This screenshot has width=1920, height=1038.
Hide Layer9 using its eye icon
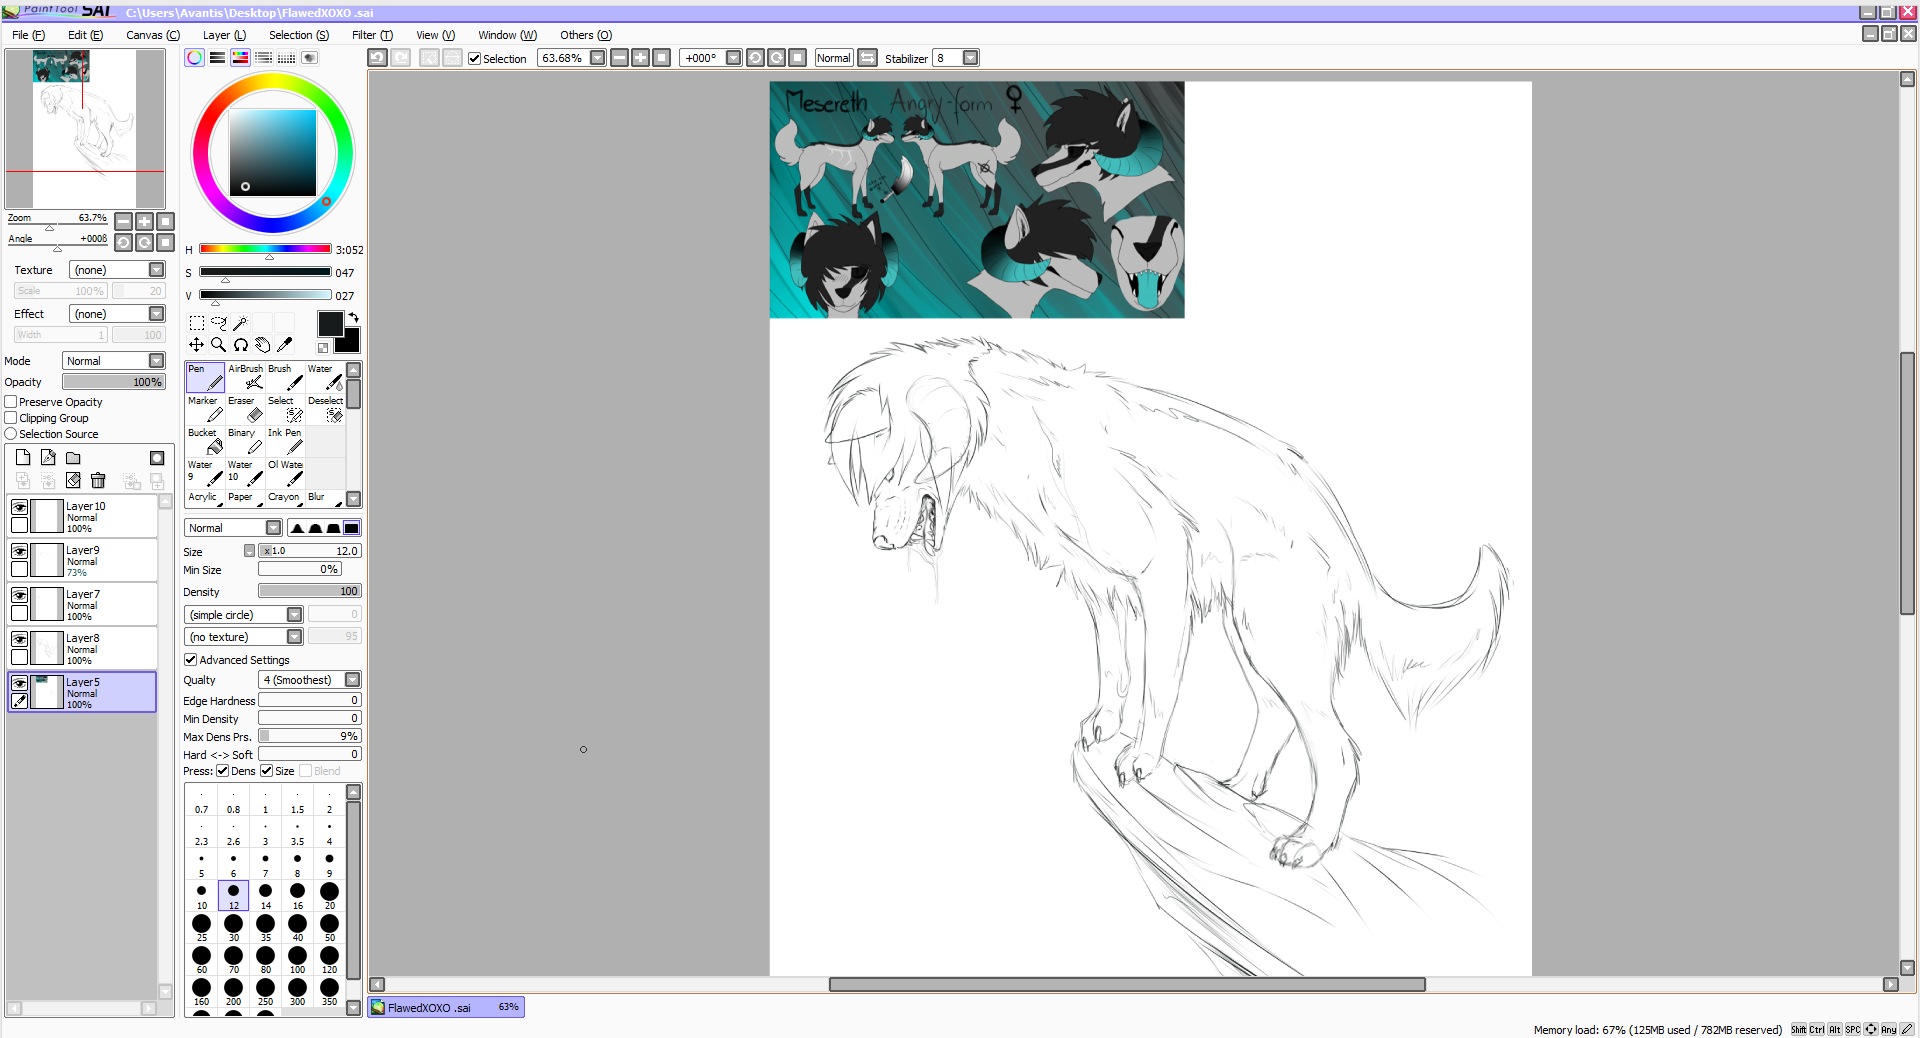19,551
